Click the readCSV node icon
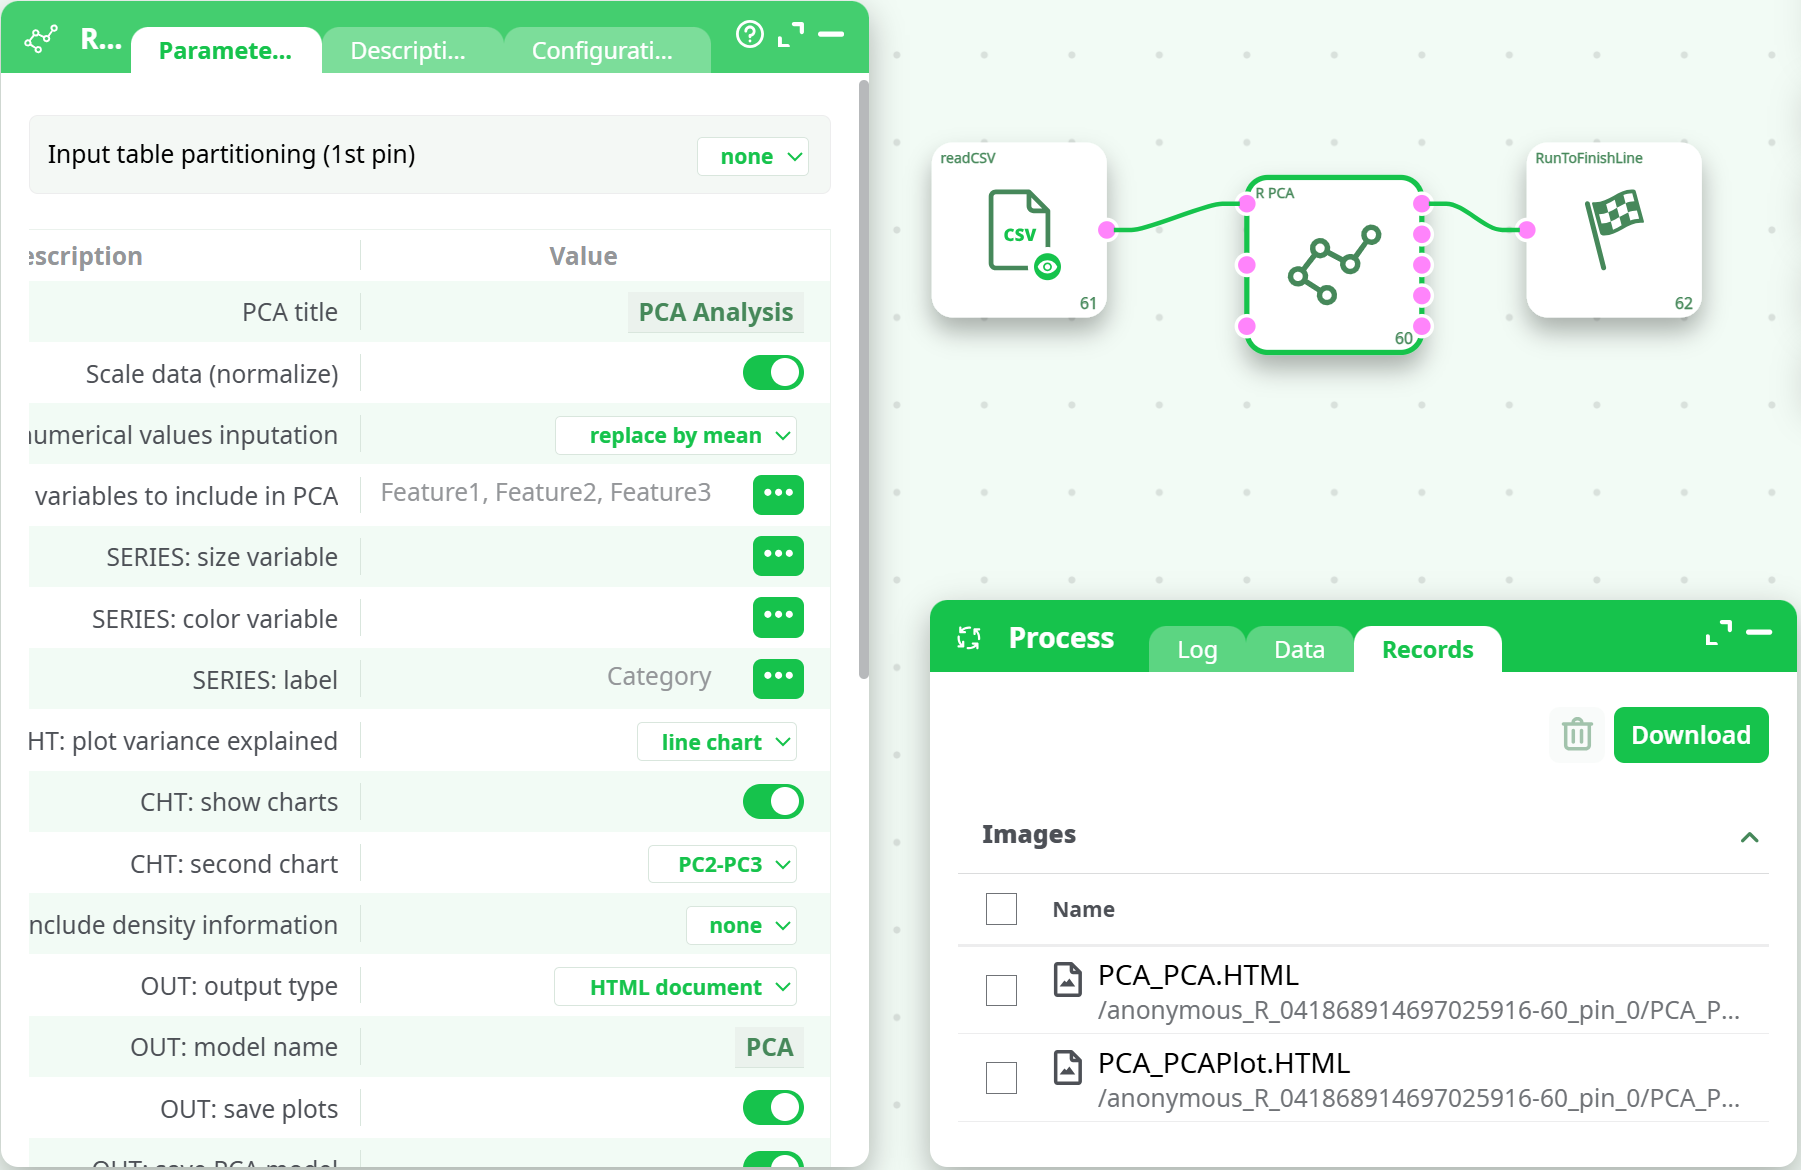The image size is (1801, 1170). click(x=1018, y=234)
